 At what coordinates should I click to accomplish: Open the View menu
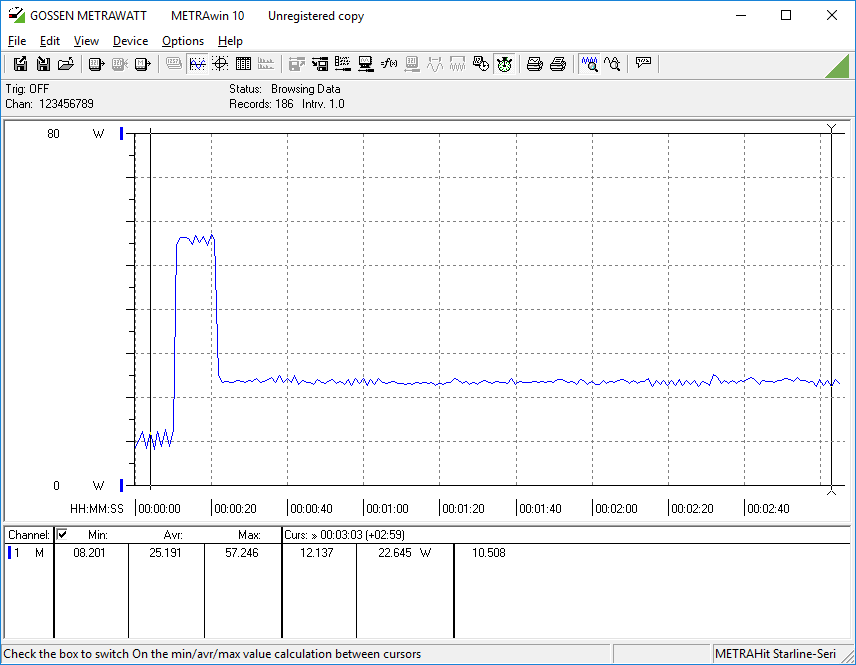pos(86,41)
